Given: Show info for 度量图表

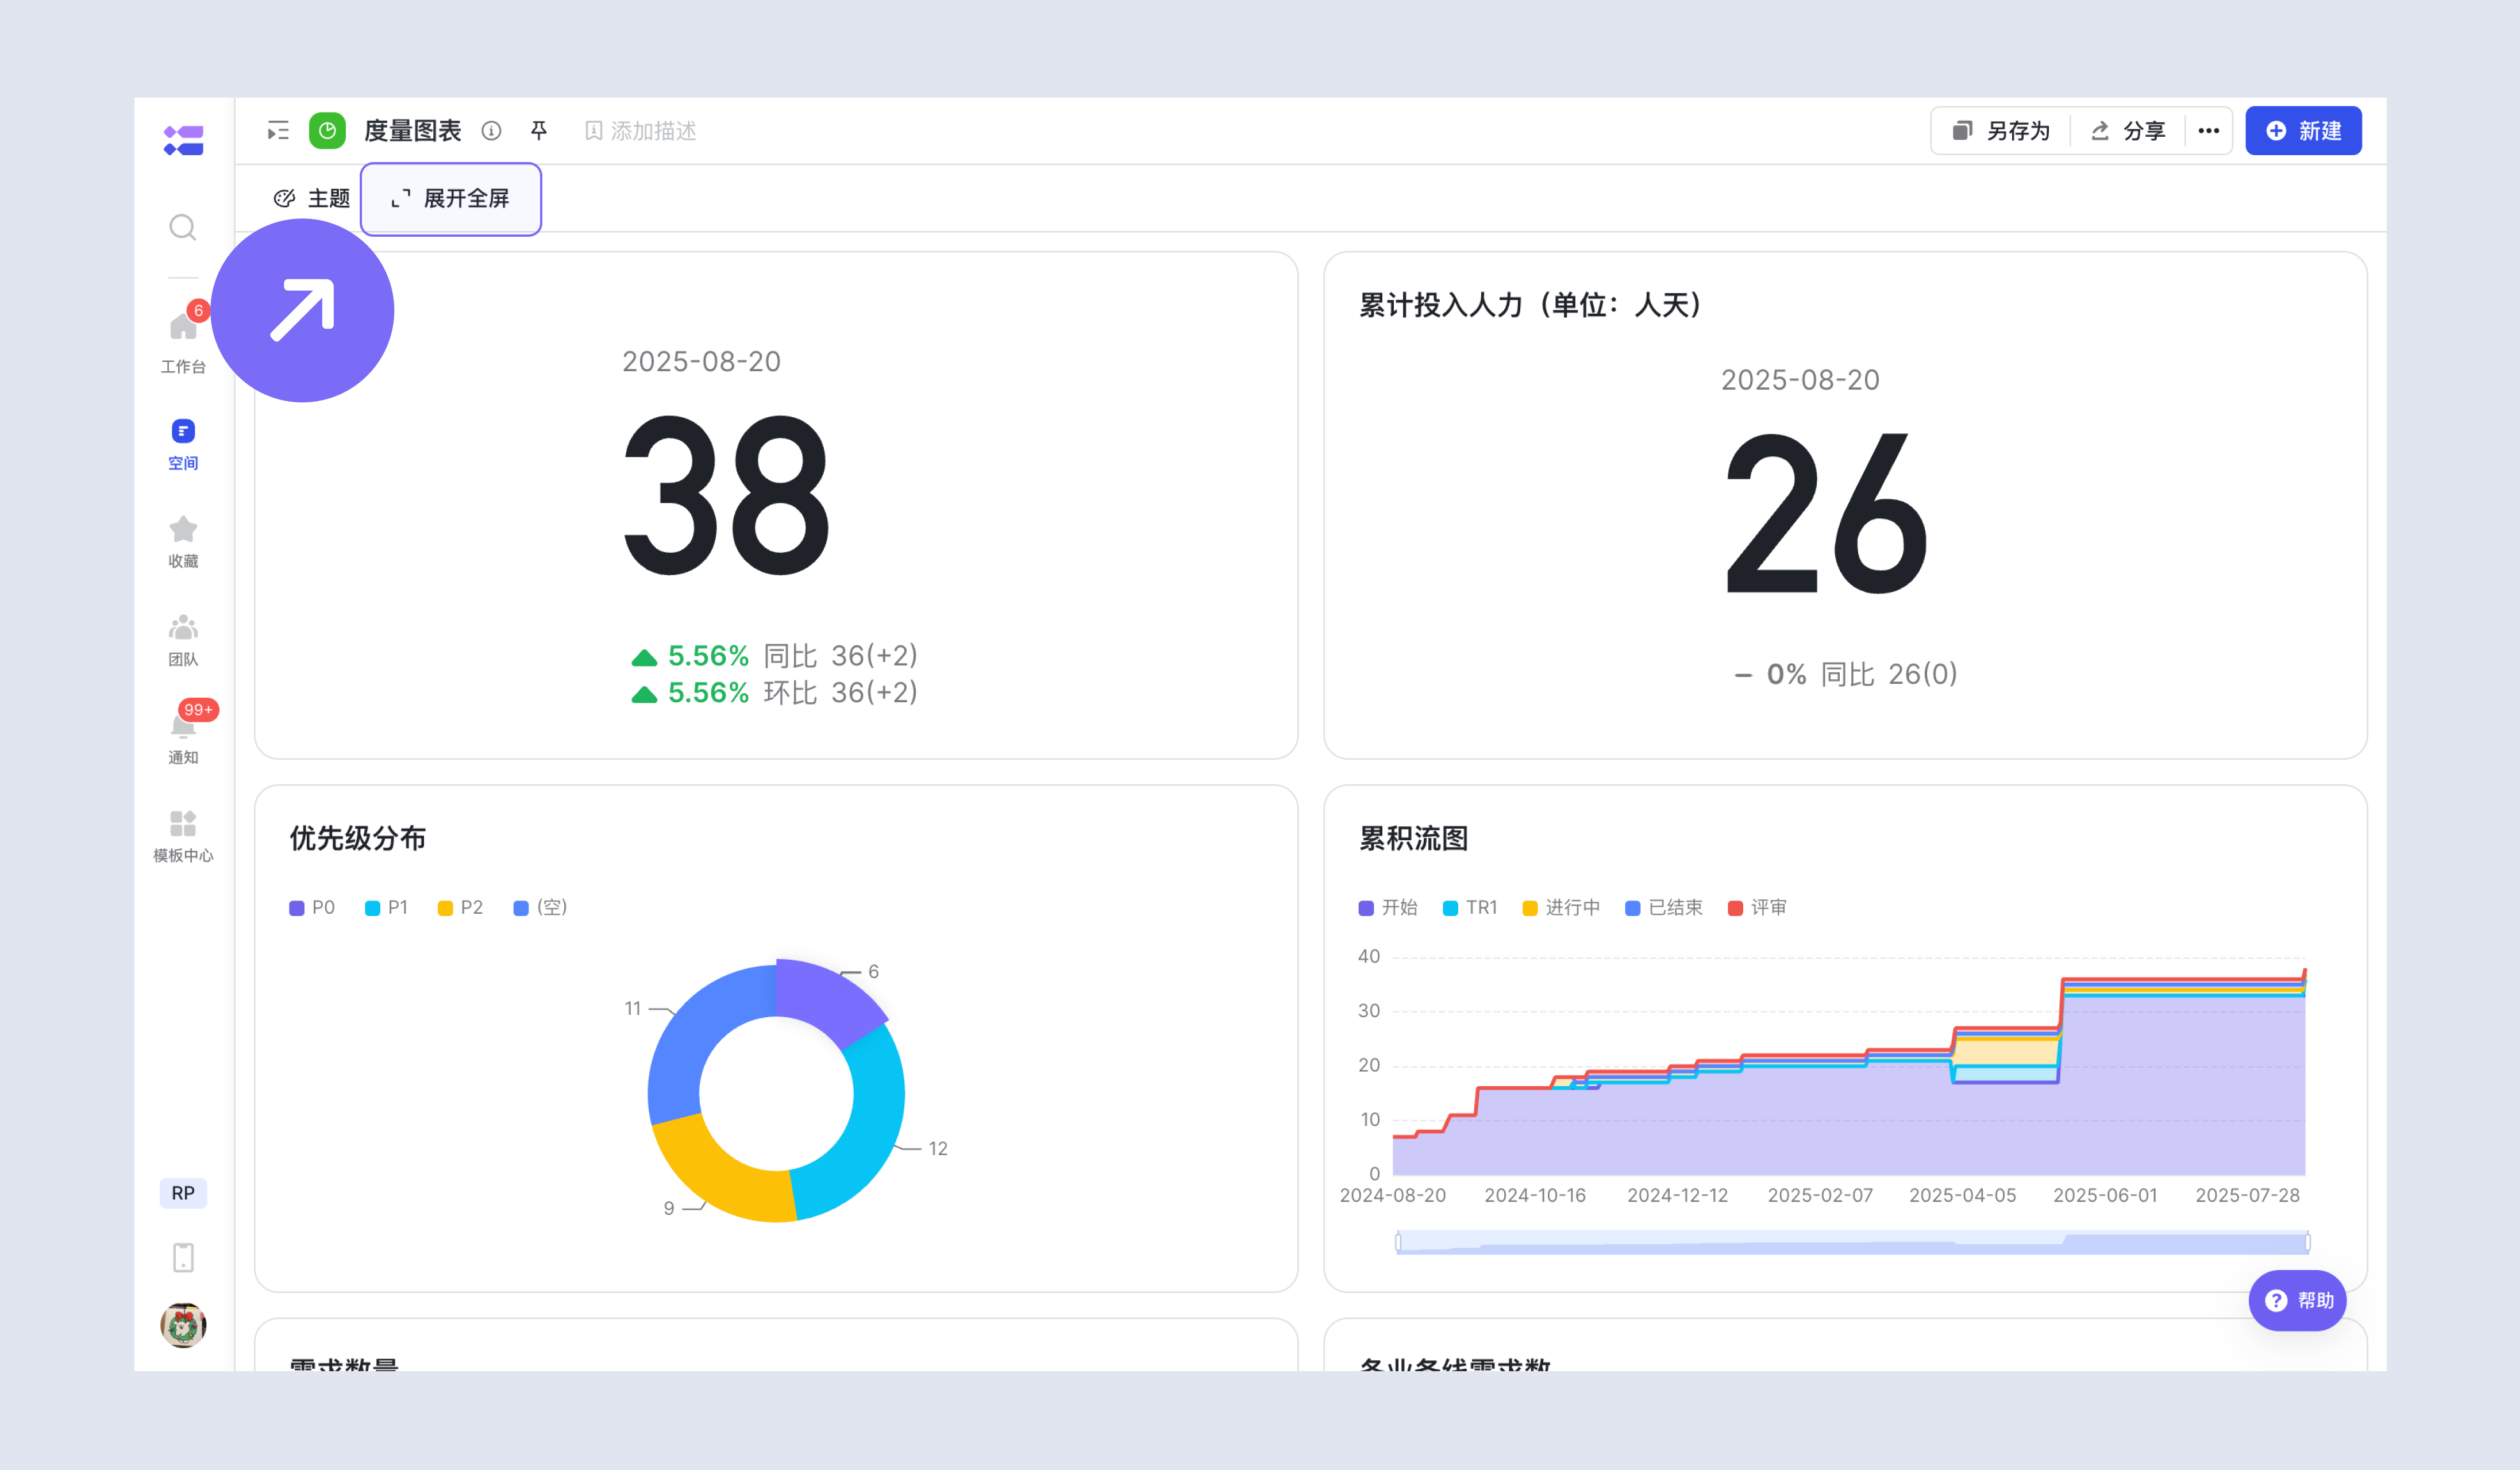Looking at the screenshot, I should tap(491, 131).
